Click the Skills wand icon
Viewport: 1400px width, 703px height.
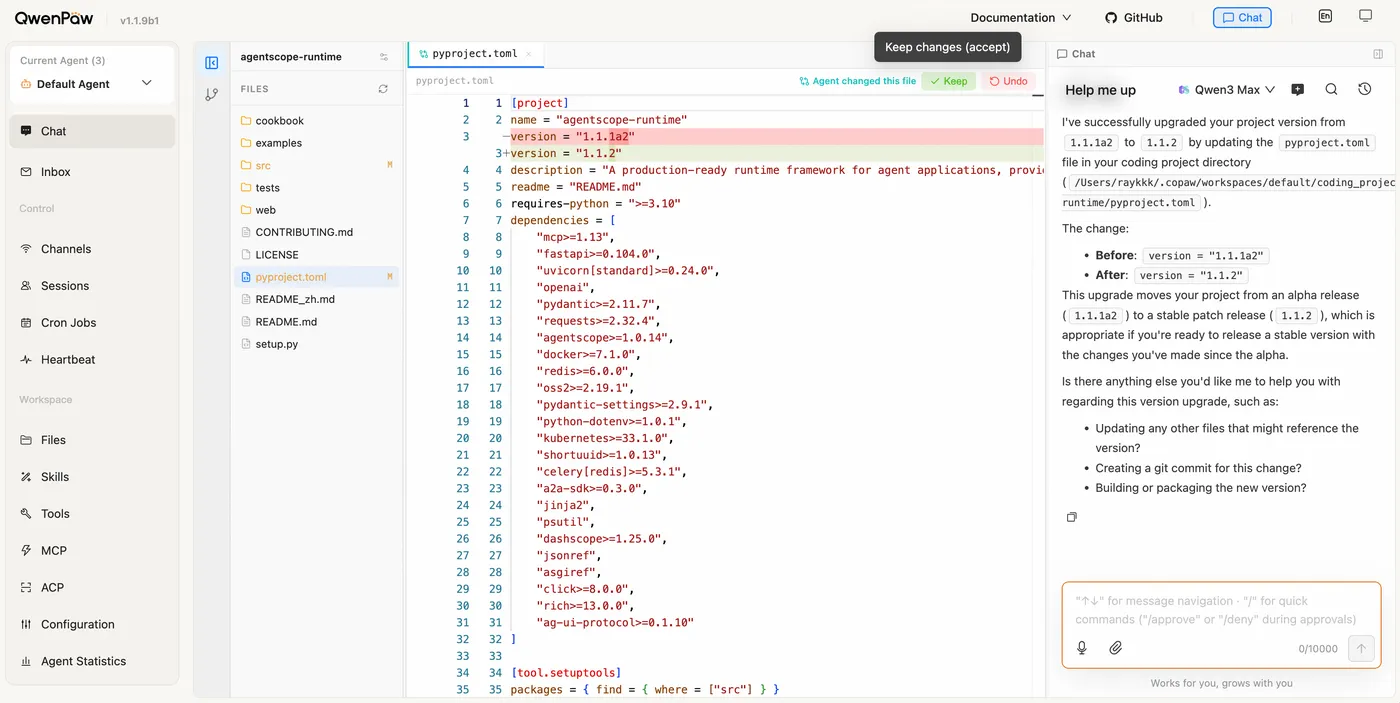[26, 477]
